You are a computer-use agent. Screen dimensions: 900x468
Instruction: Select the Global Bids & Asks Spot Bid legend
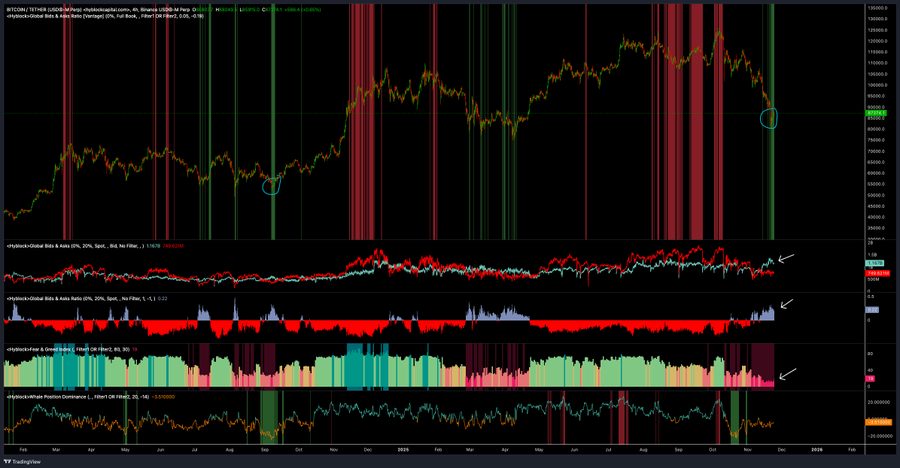pos(75,246)
